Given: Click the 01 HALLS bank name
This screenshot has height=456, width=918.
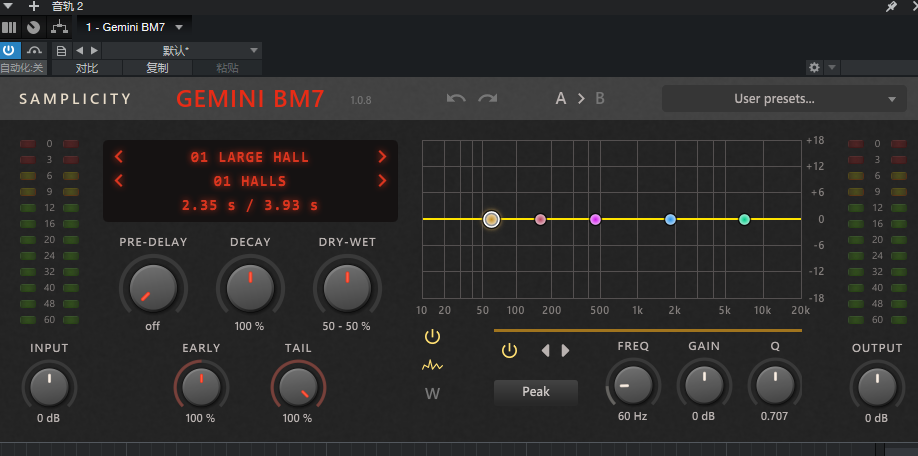Looking at the screenshot, I should [x=250, y=181].
